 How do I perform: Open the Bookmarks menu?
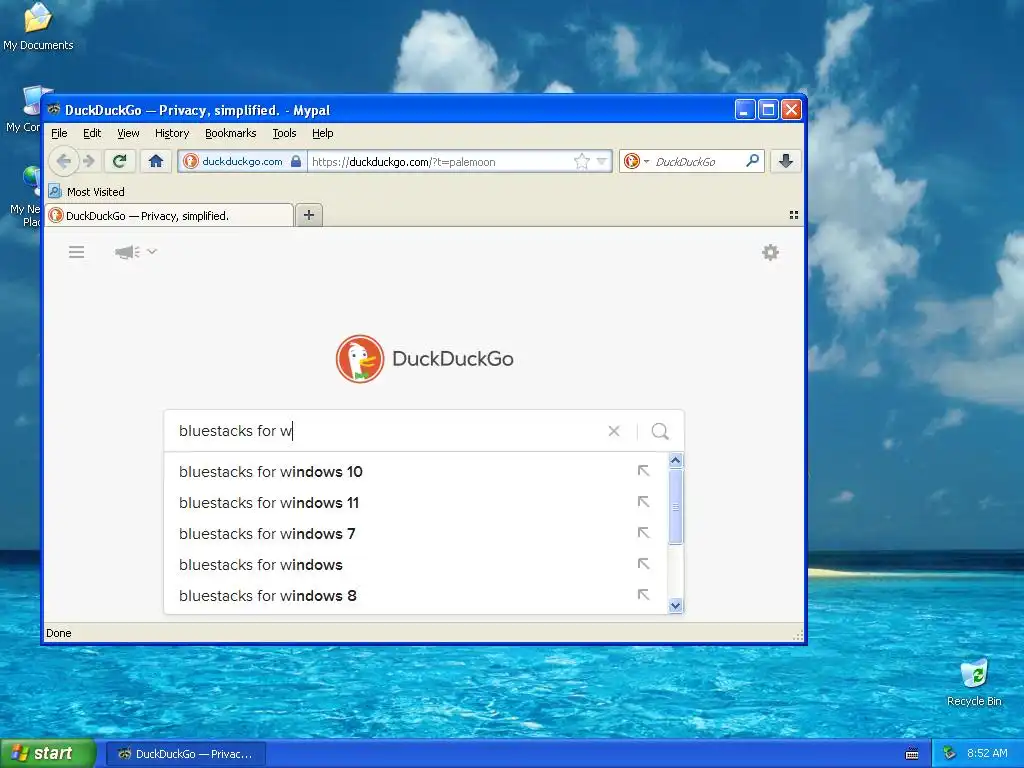point(231,133)
